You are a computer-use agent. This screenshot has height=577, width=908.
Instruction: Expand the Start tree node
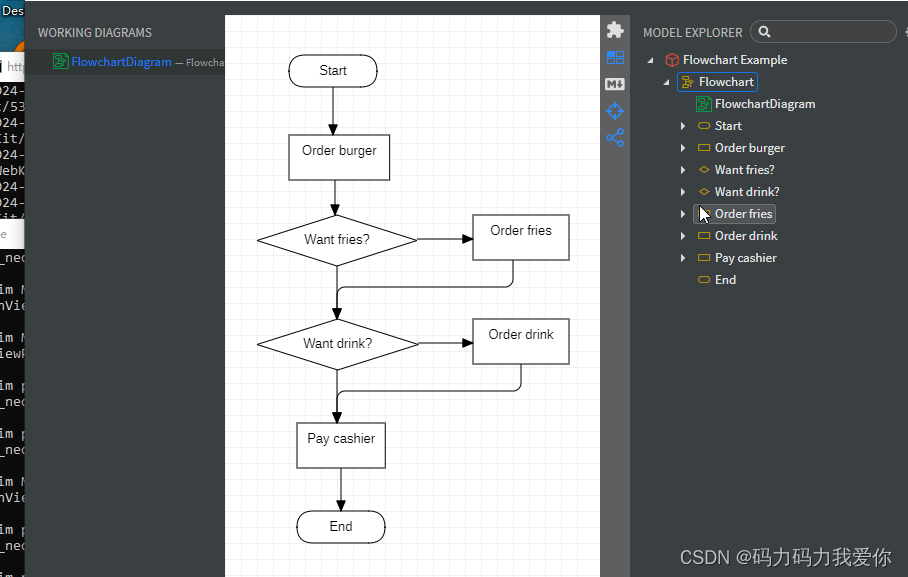click(x=683, y=126)
